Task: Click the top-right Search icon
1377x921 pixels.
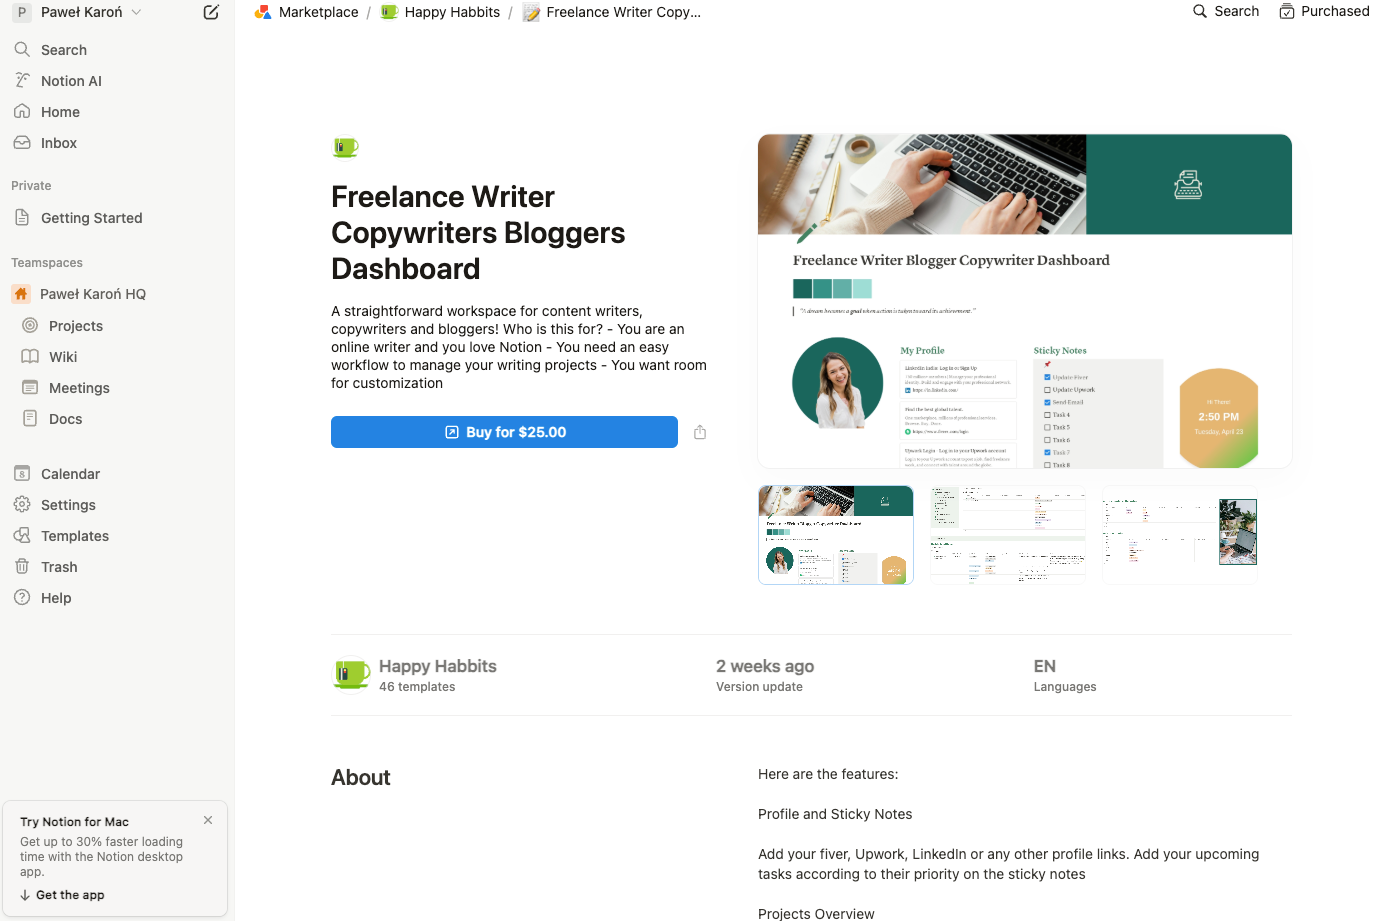Action: click(1200, 11)
